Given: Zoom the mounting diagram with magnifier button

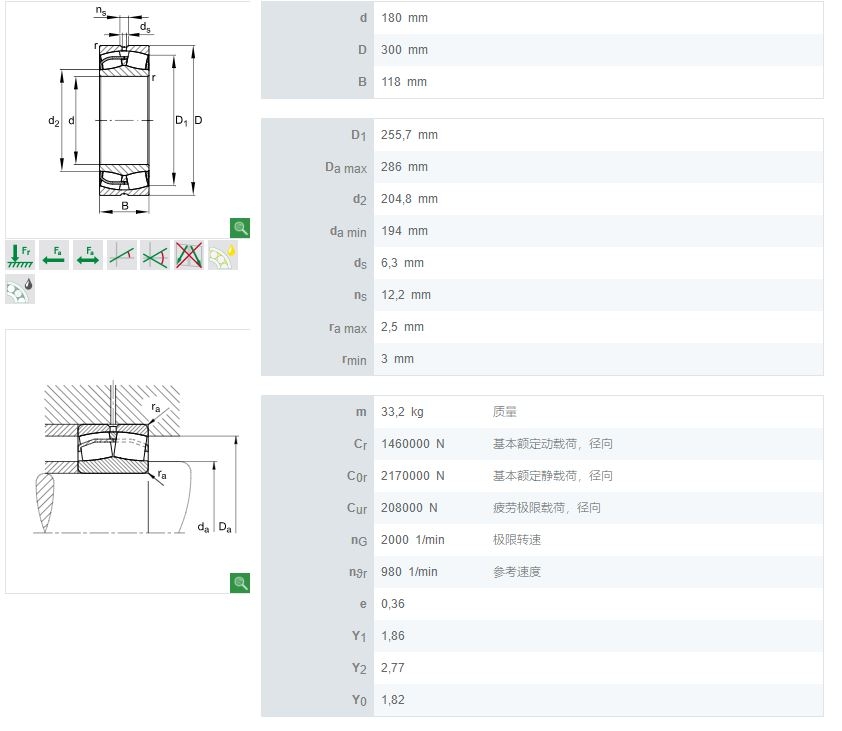Looking at the screenshot, I should coord(240,582).
